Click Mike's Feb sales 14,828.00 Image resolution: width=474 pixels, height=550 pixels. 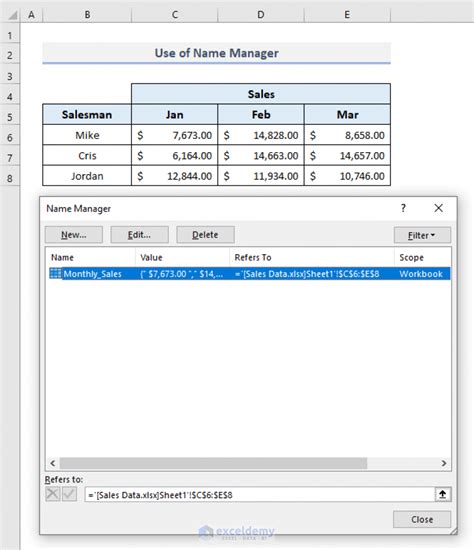(261, 135)
